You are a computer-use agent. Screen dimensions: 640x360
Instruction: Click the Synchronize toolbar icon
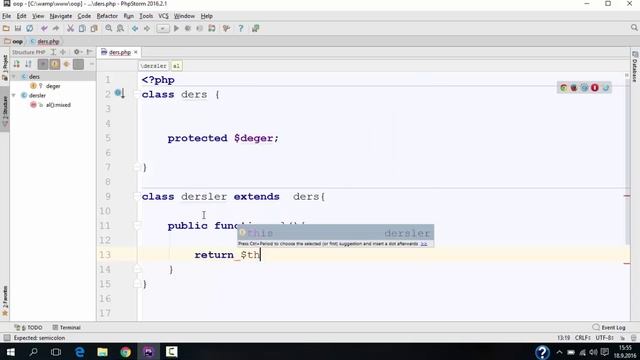pos(29,28)
